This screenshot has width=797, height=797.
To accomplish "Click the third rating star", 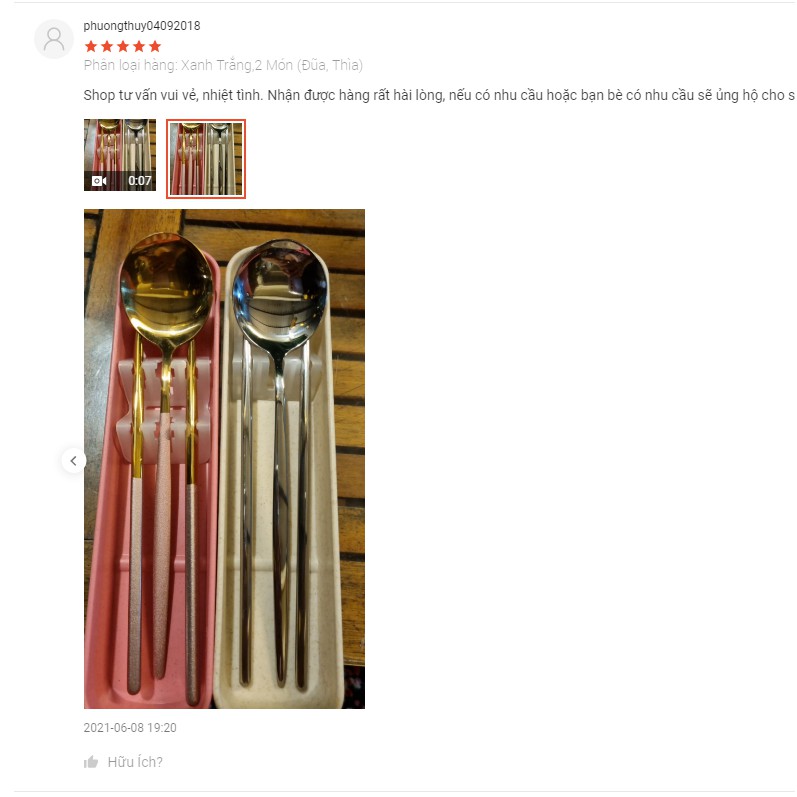I will [123, 47].
